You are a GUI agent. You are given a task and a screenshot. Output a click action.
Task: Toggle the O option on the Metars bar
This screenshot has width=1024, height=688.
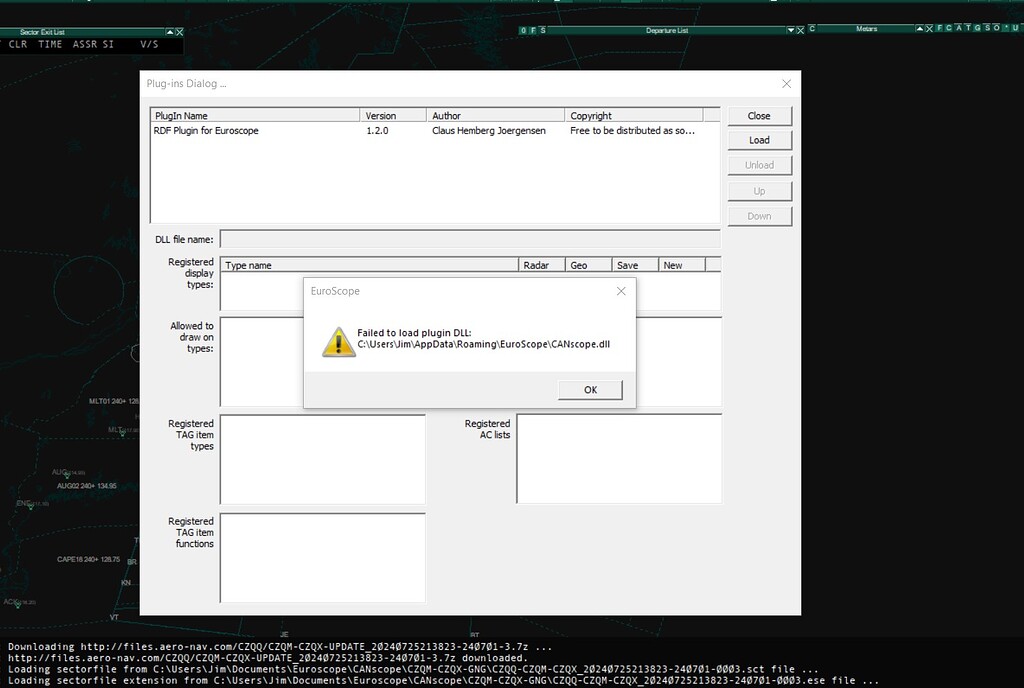point(996,28)
